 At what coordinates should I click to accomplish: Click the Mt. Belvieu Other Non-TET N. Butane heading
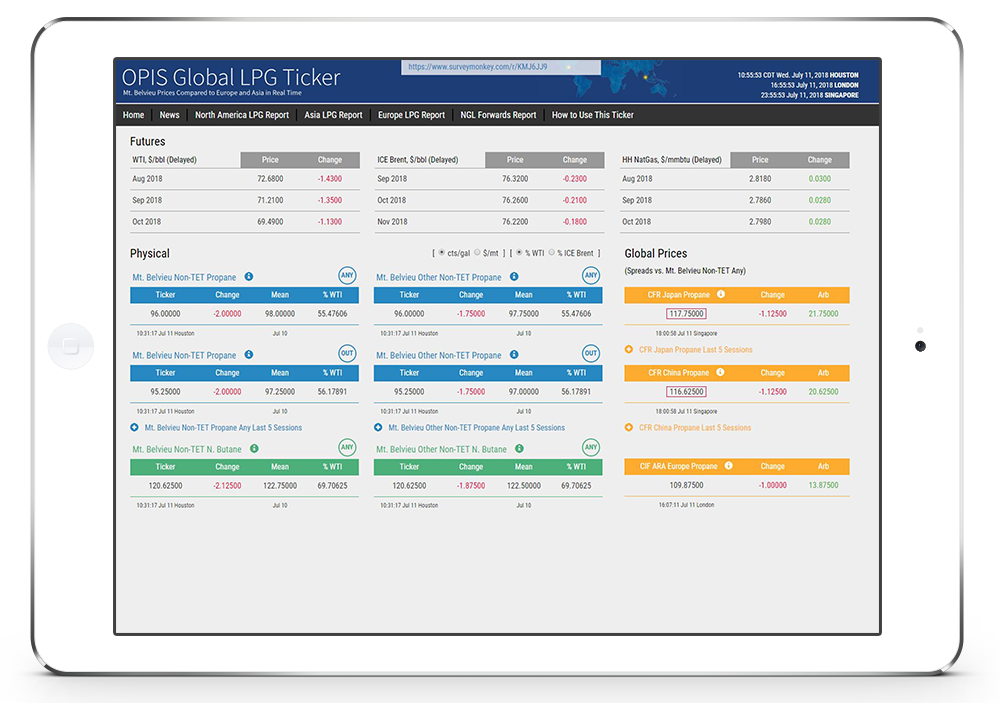(441, 449)
